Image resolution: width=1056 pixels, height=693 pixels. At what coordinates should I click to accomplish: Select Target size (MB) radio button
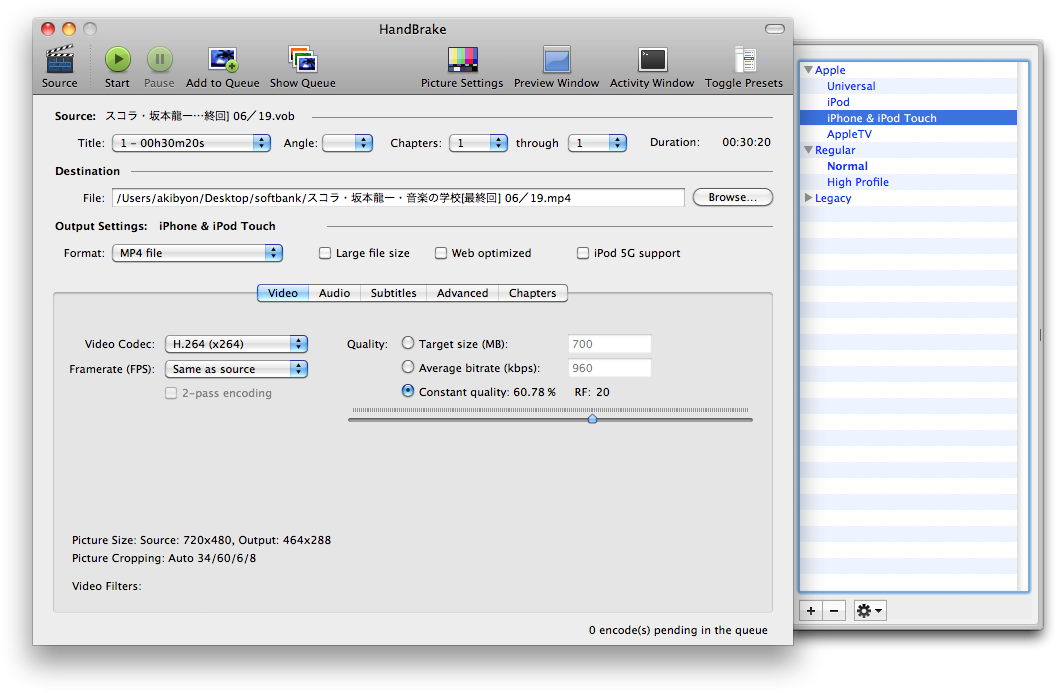[x=407, y=343]
